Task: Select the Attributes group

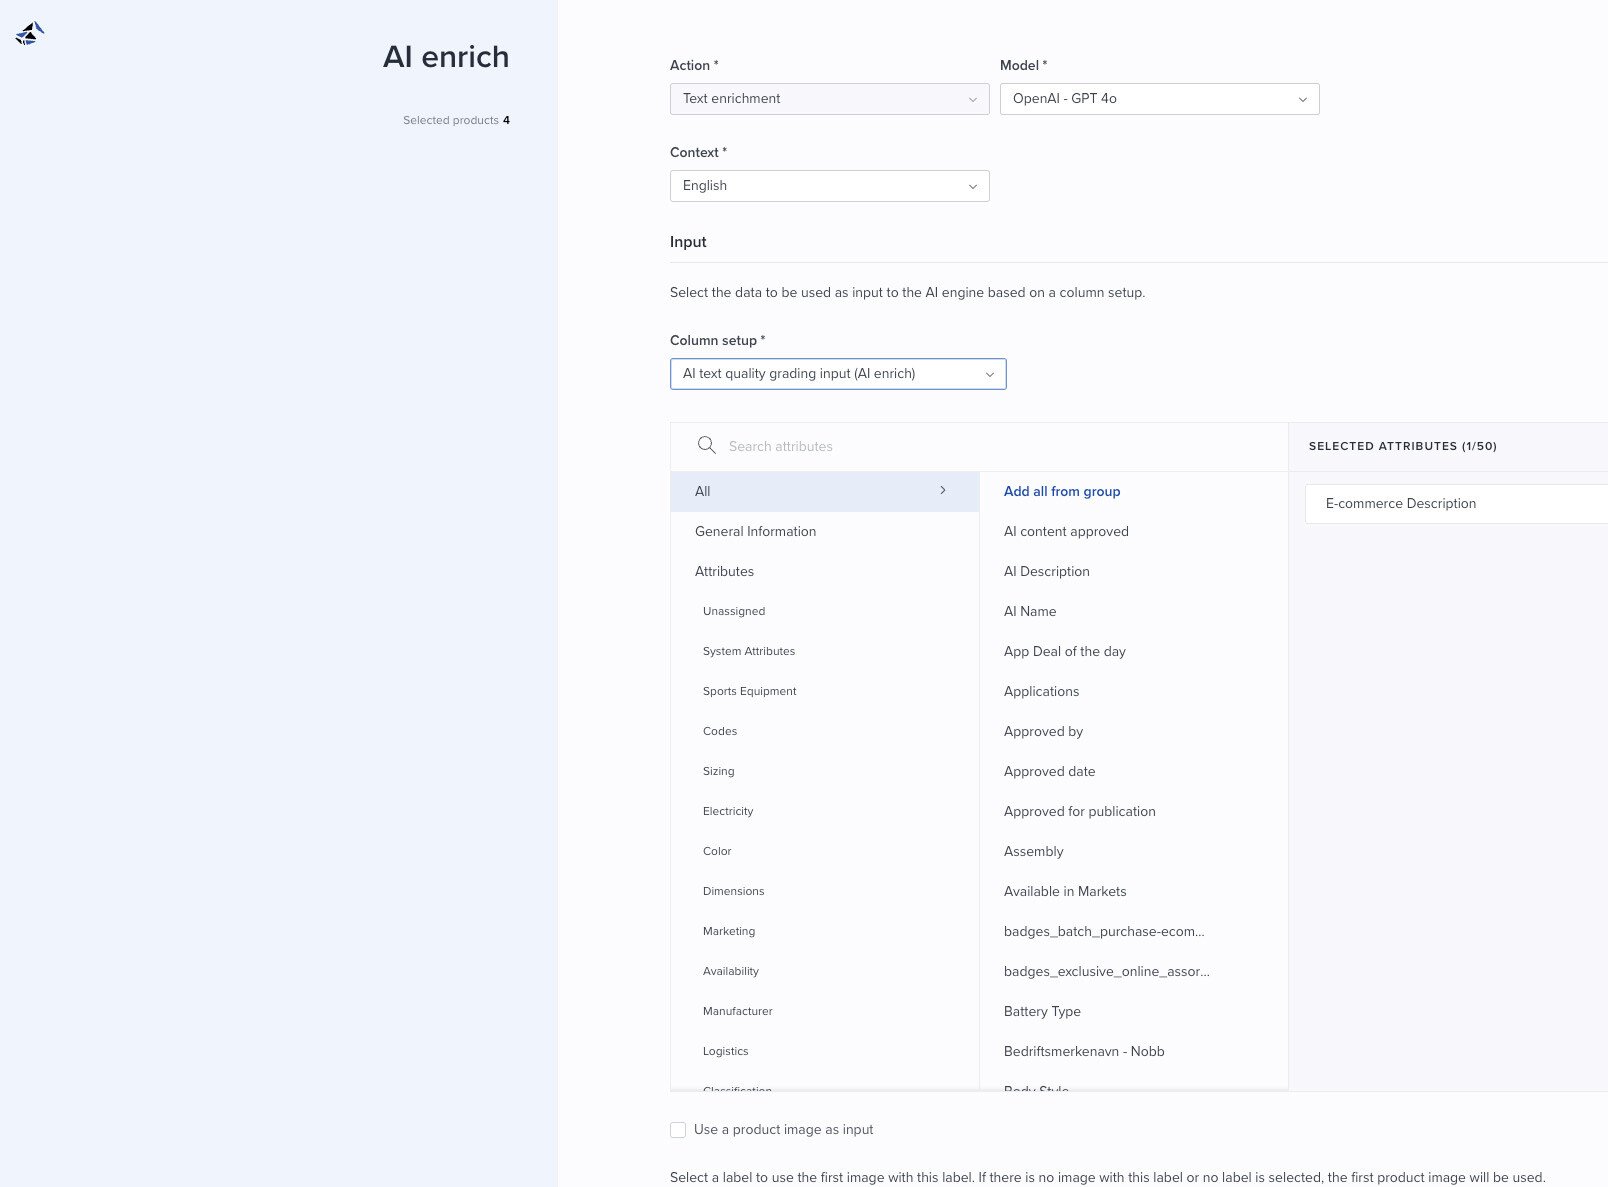Action: point(724,572)
